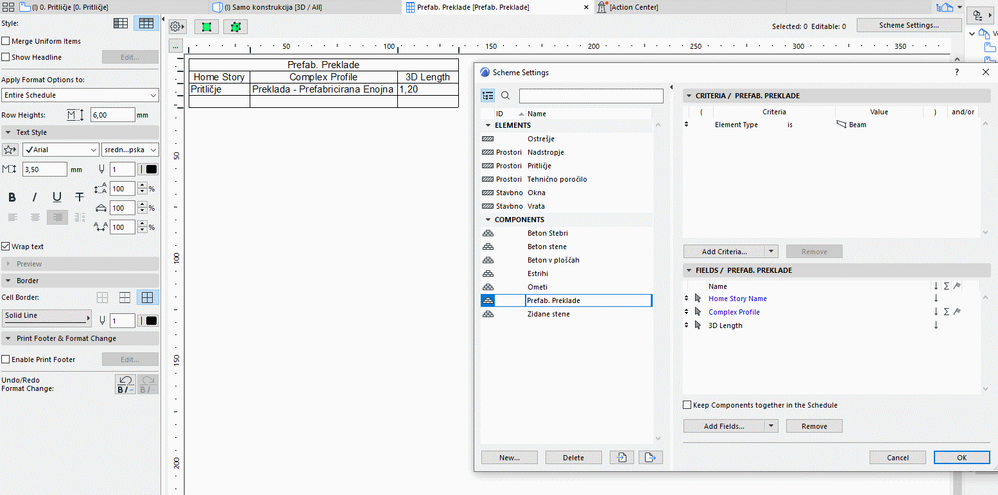Click flag icon on Complex Profile field
Viewport: 998px width, 495px height.
point(956,312)
